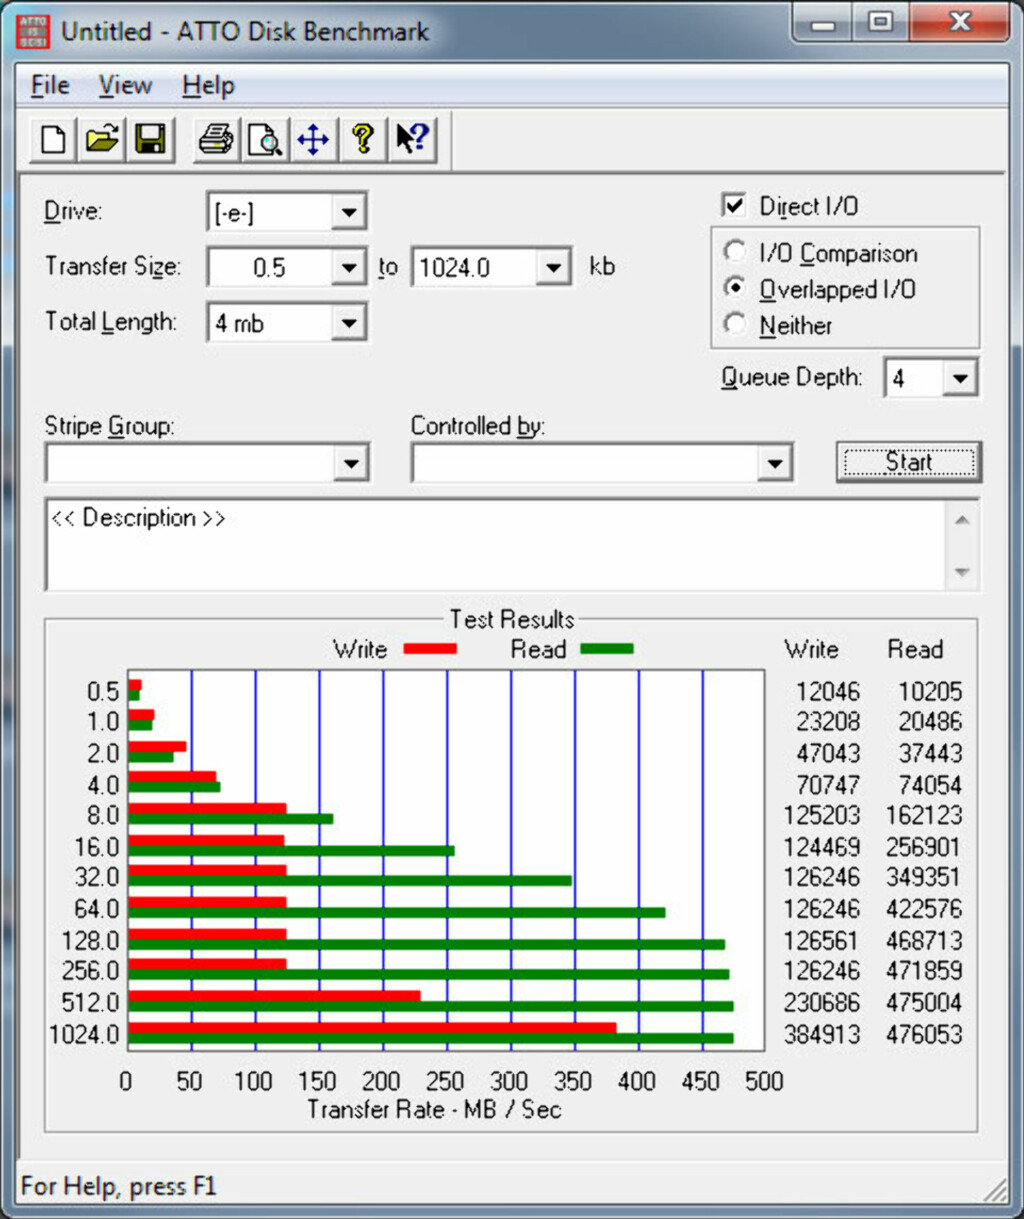Open the Help menu
The height and width of the screenshot is (1219, 1024).
[208, 86]
